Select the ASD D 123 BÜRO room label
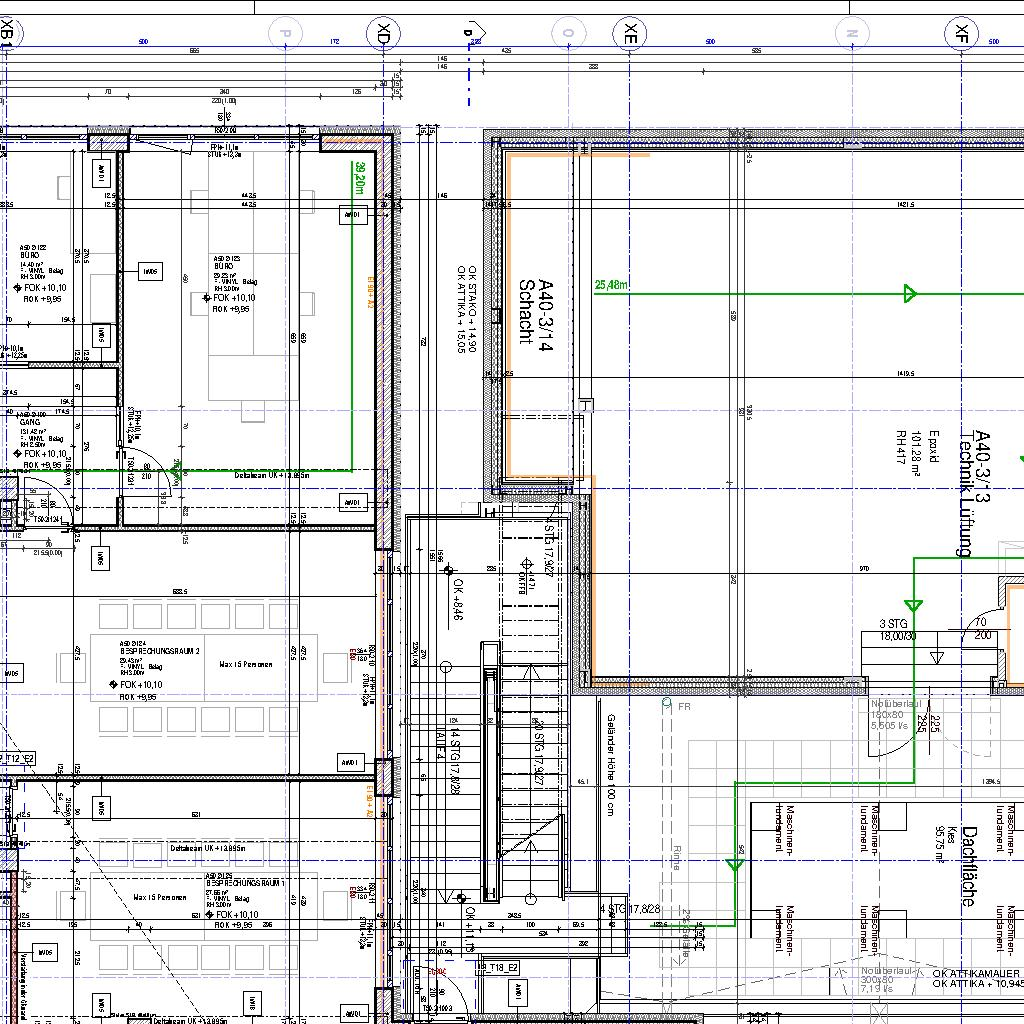 [x=227, y=263]
